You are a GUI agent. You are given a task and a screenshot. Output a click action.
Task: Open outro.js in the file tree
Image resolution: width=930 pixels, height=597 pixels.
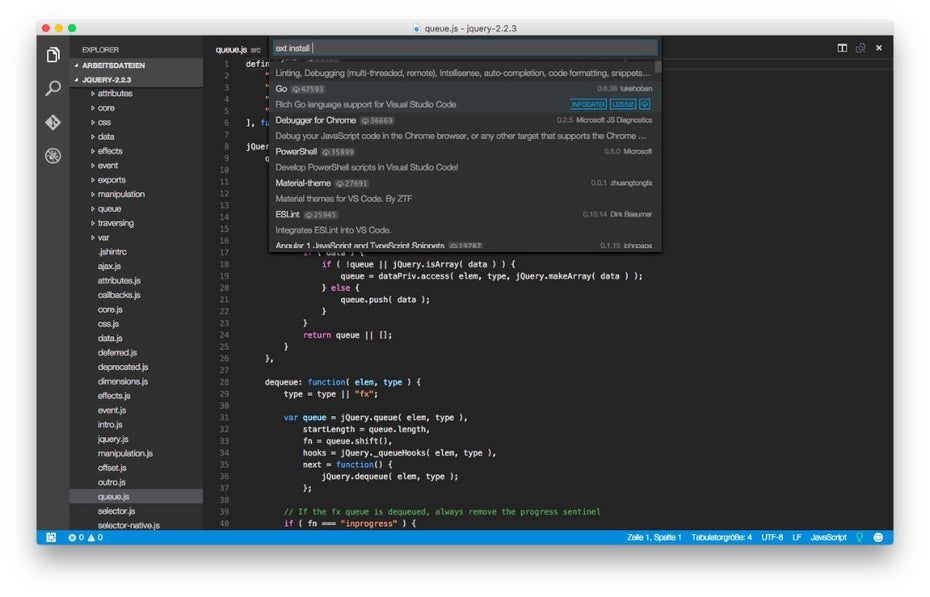click(x=136, y=482)
